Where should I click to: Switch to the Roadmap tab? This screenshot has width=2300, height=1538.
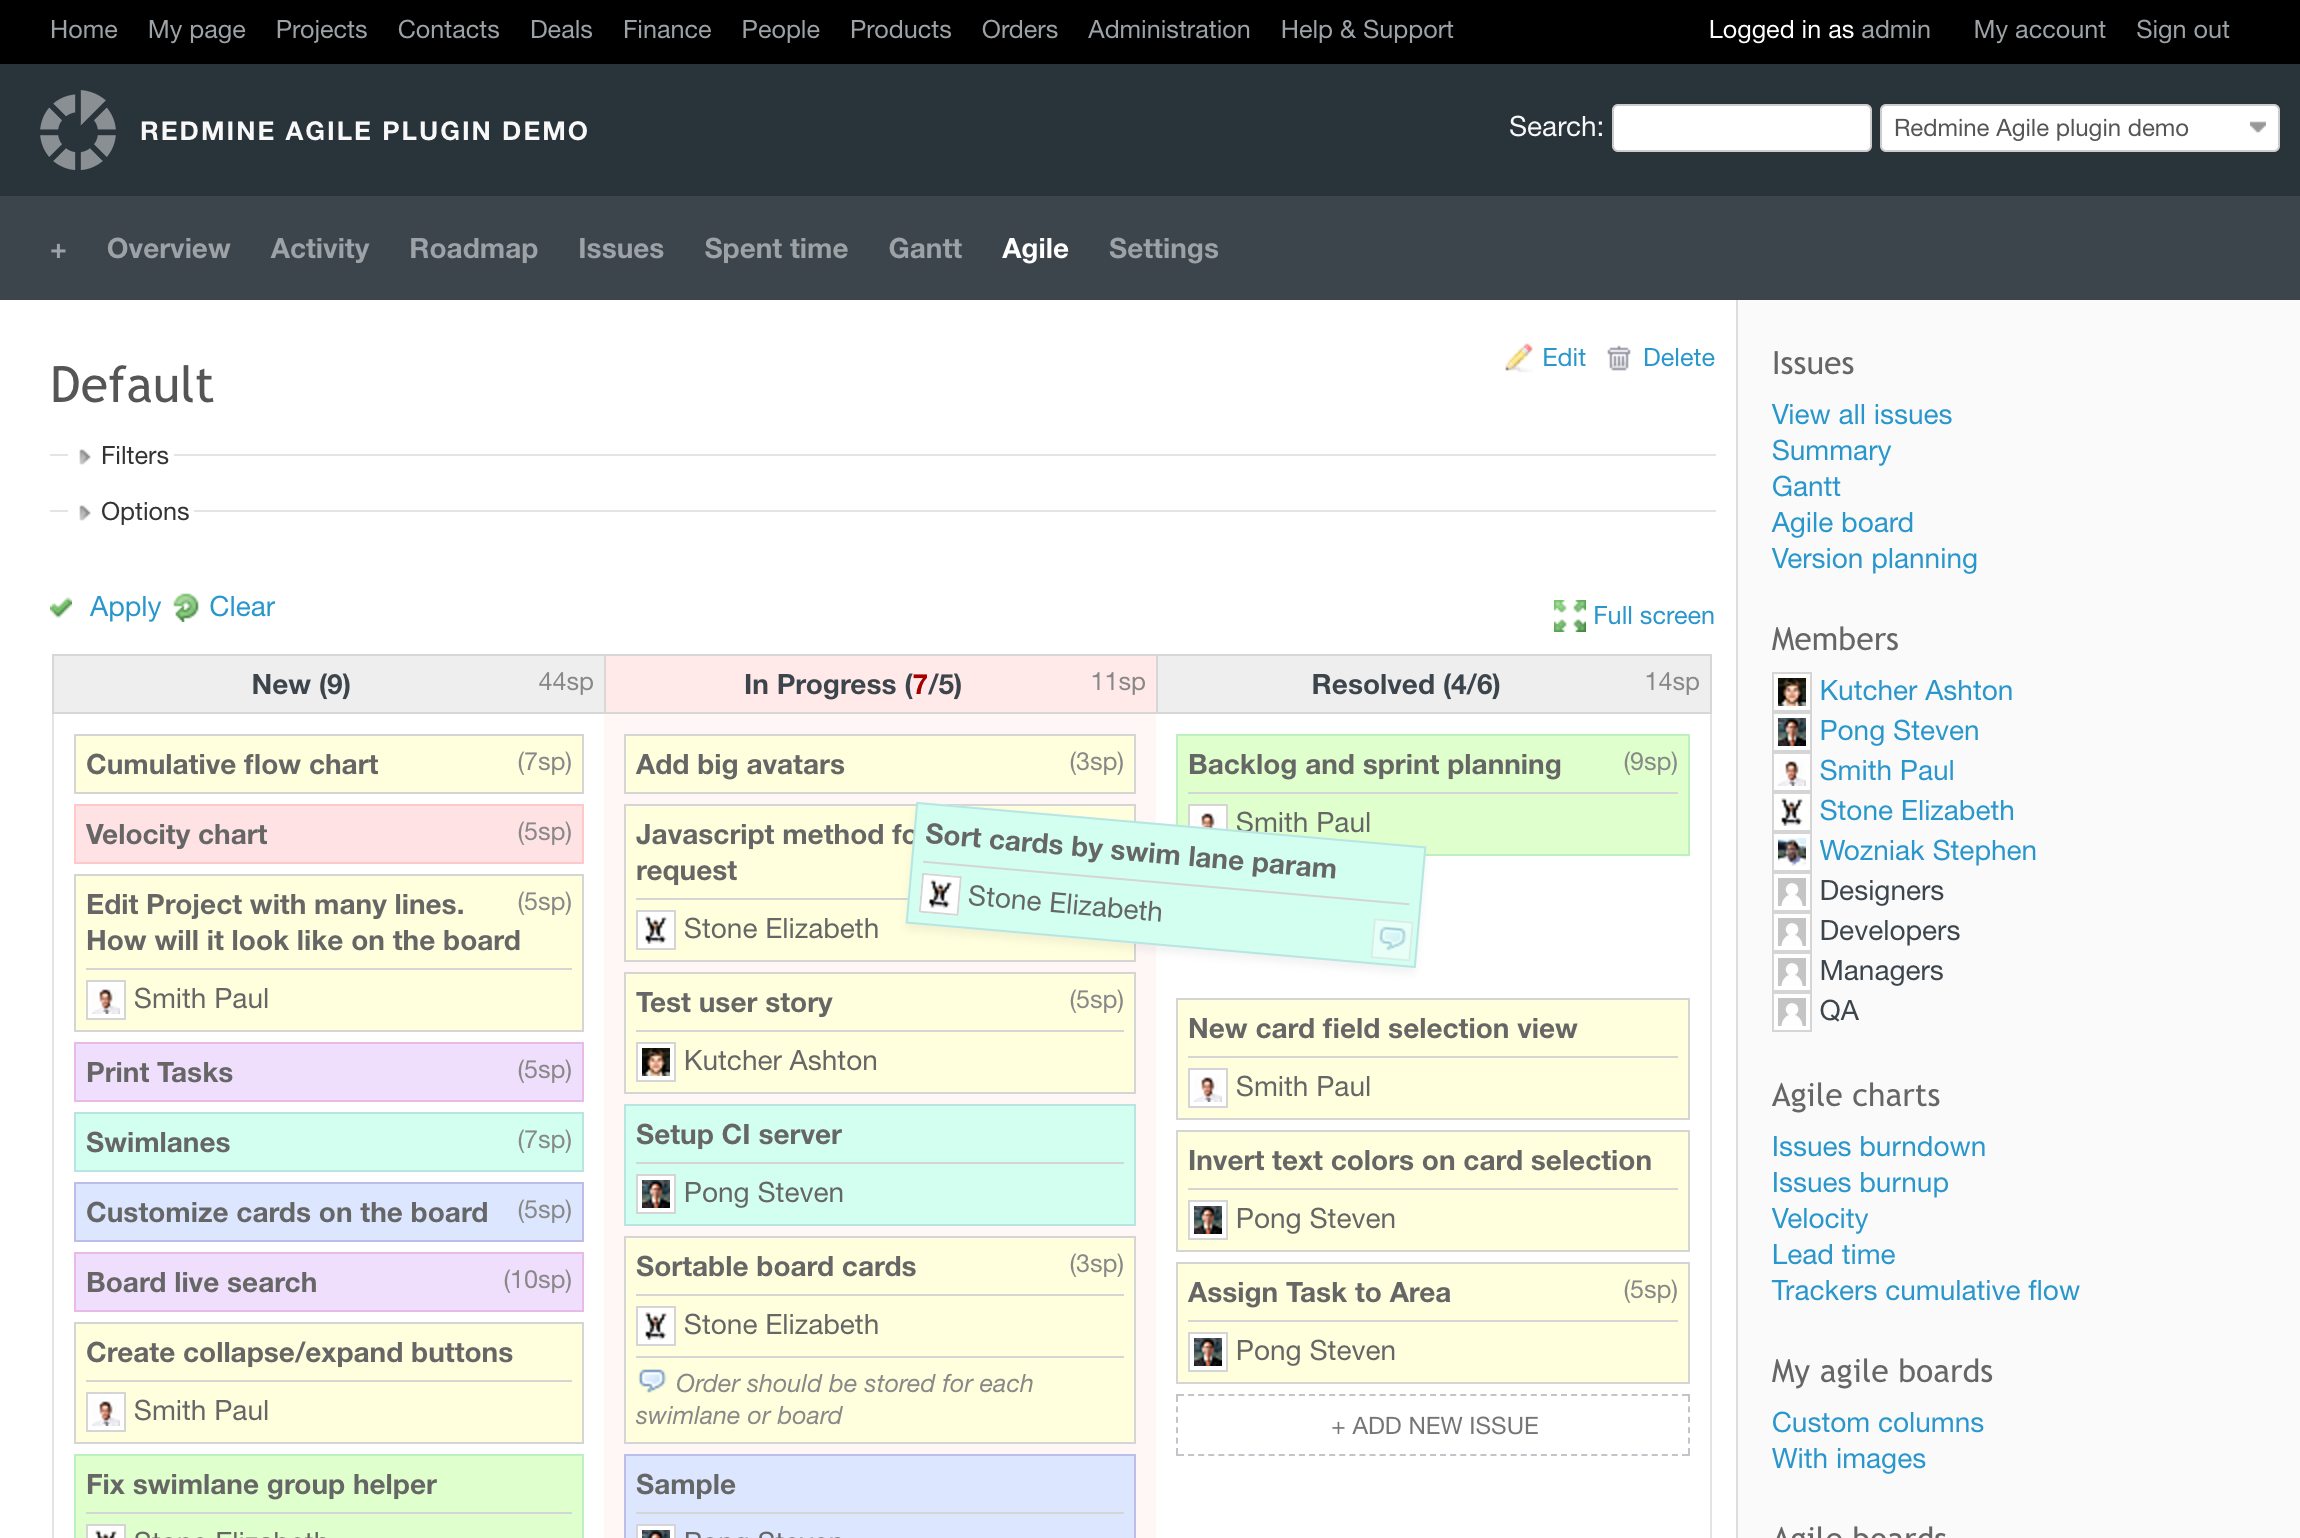point(473,248)
